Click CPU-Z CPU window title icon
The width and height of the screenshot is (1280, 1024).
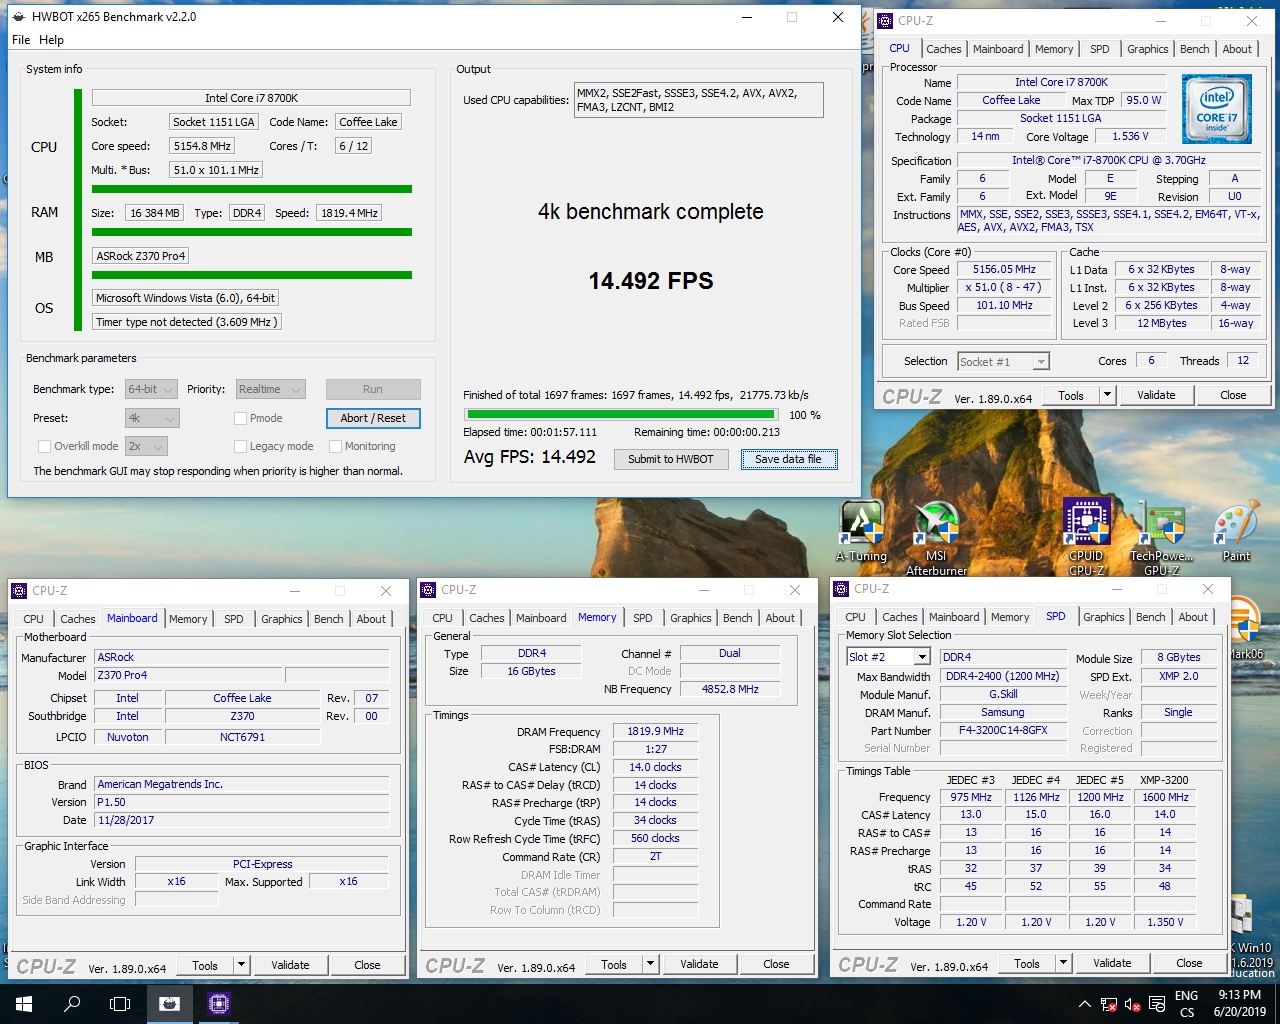(885, 20)
